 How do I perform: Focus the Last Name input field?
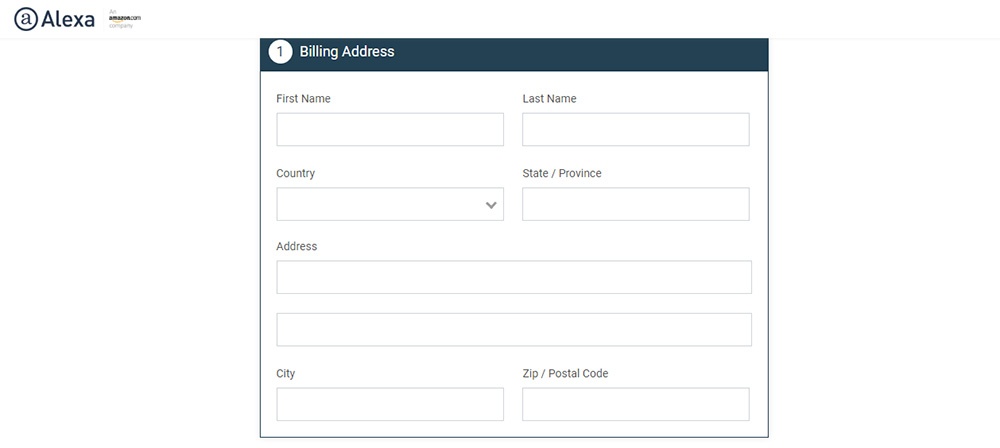click(635, 129)
